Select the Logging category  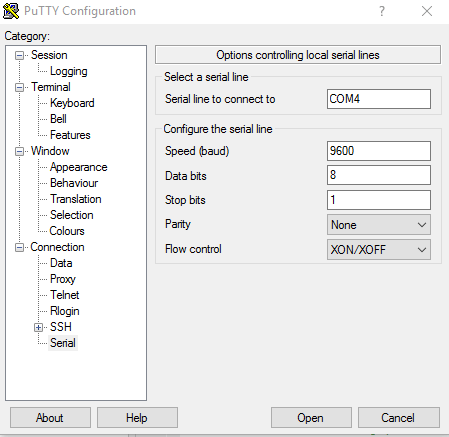(69, 71)
